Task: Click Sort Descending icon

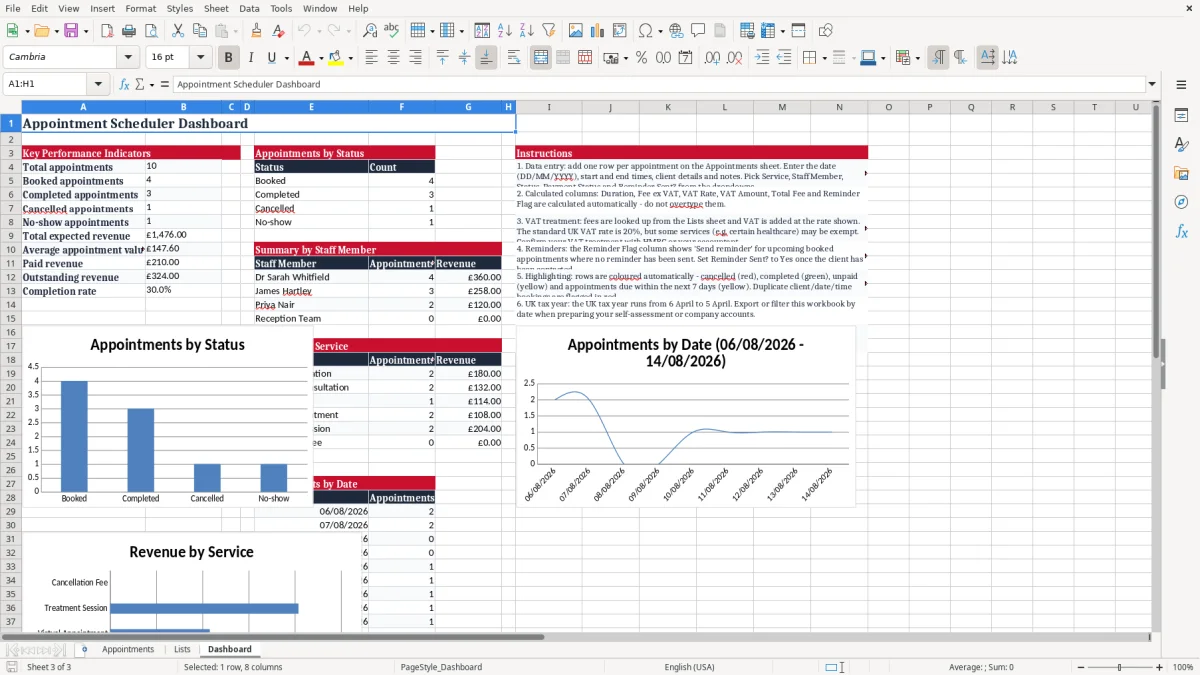Action: [526, 31]
